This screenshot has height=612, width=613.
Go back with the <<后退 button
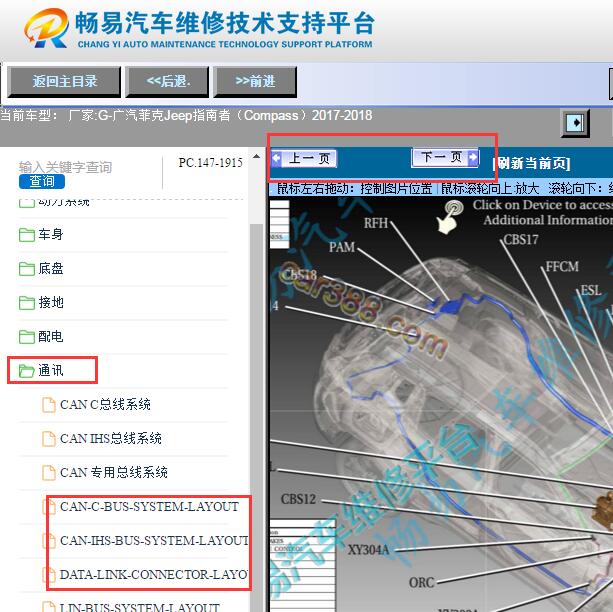tap(167, 82)
